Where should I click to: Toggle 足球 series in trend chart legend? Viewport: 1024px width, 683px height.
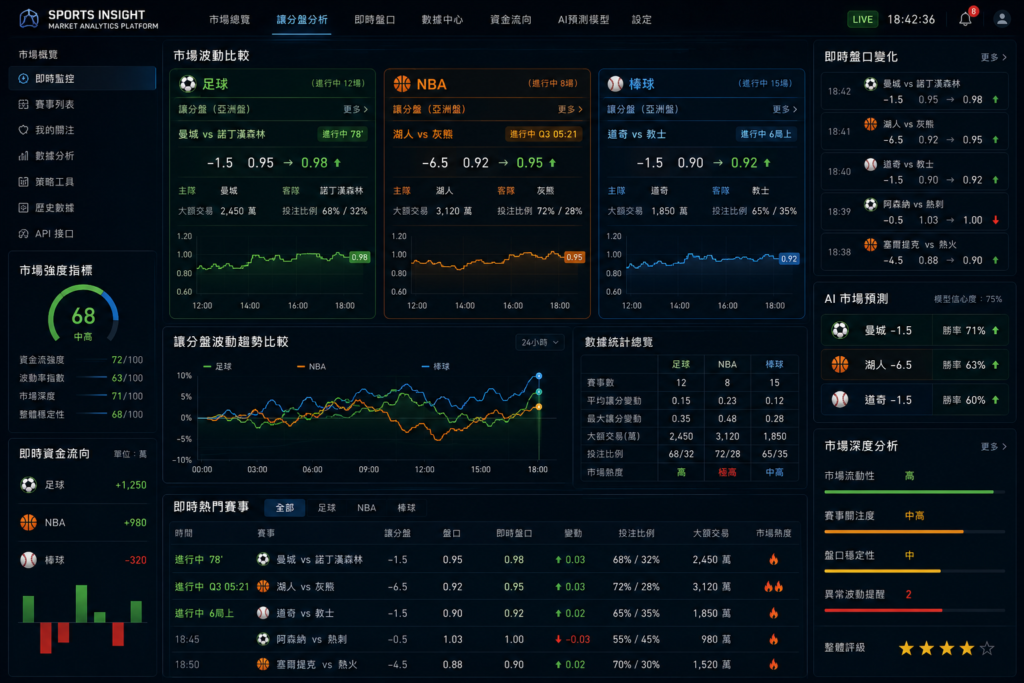click(x=217, y=366)
